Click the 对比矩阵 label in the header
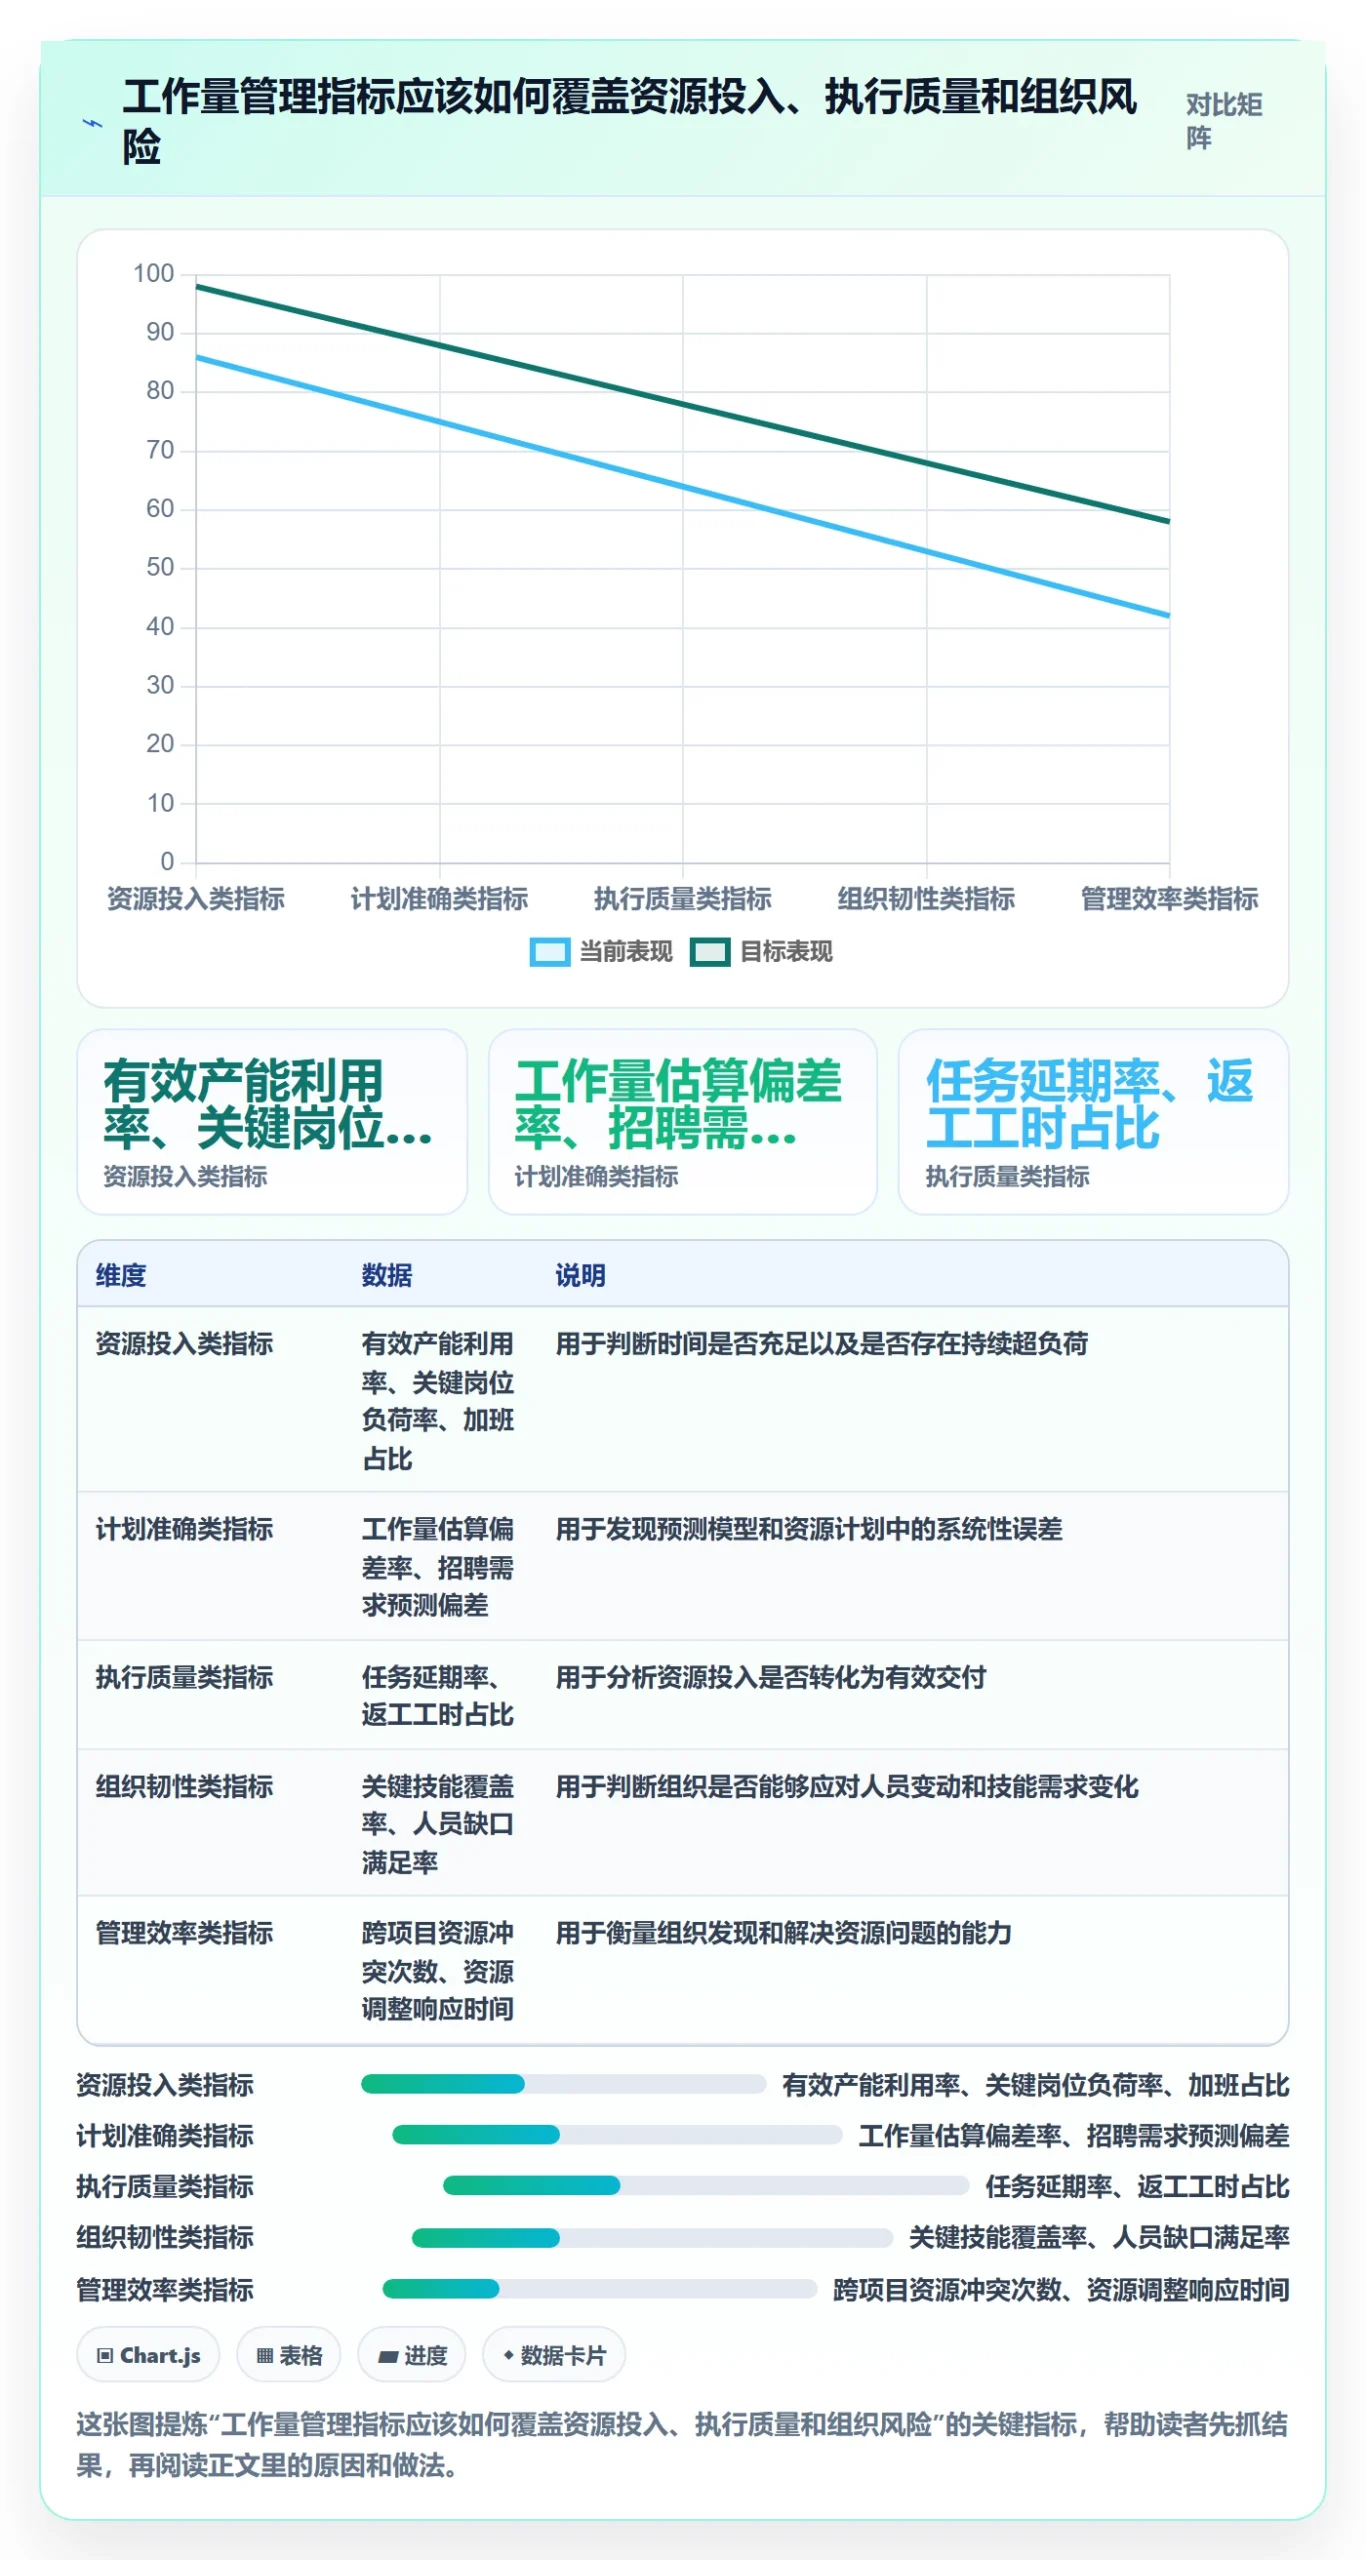This screenshot has height=2560, width=1366. pyautogui.click(x=1223, y=121)
